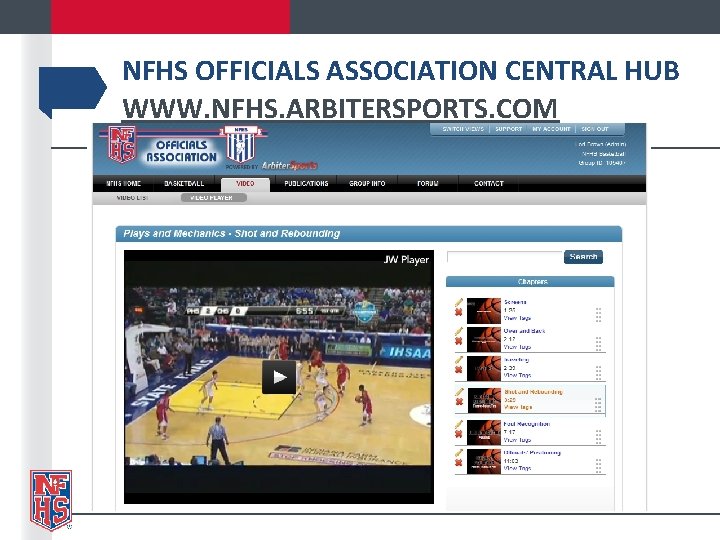
Task: Click the blue striped NFHS officials crest
Action: [x=241, y=143]
